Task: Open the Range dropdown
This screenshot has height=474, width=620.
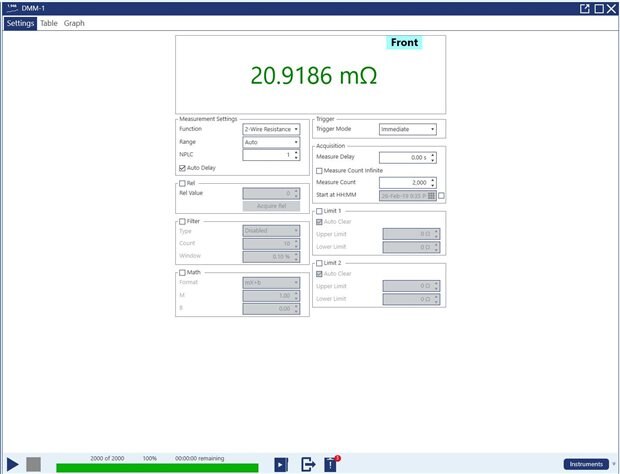Action: pos(271,142)
